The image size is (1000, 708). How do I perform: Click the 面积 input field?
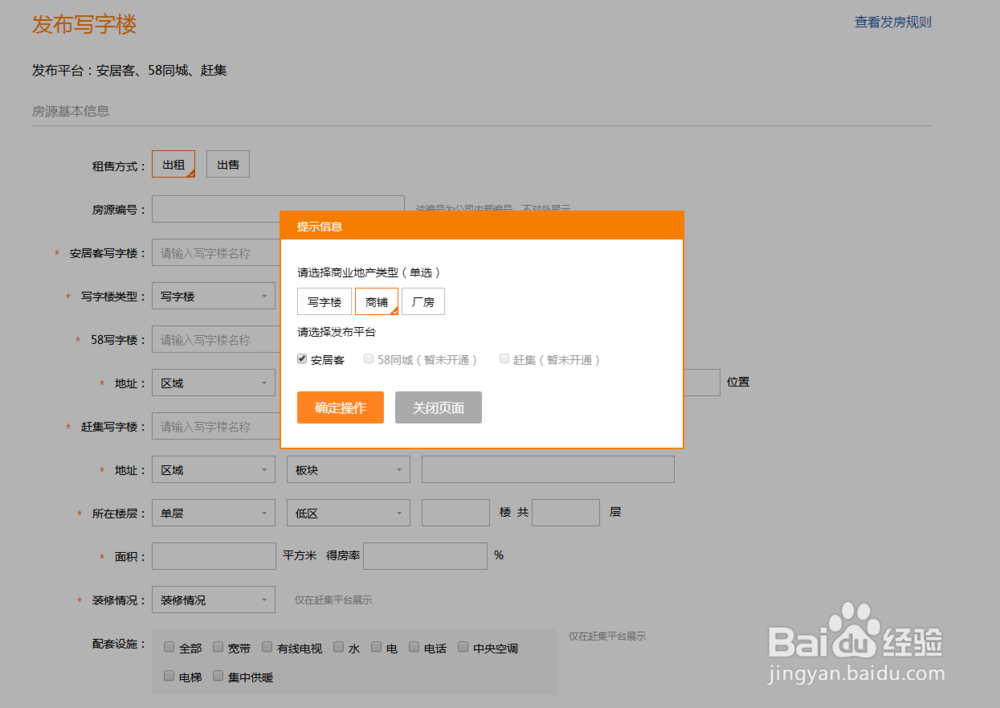[x=214, y=556]
